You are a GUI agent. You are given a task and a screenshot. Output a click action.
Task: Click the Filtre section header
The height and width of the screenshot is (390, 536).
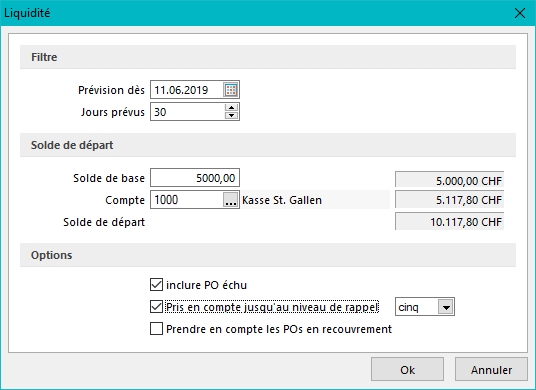pyautogui.click(x=268, y=57)
